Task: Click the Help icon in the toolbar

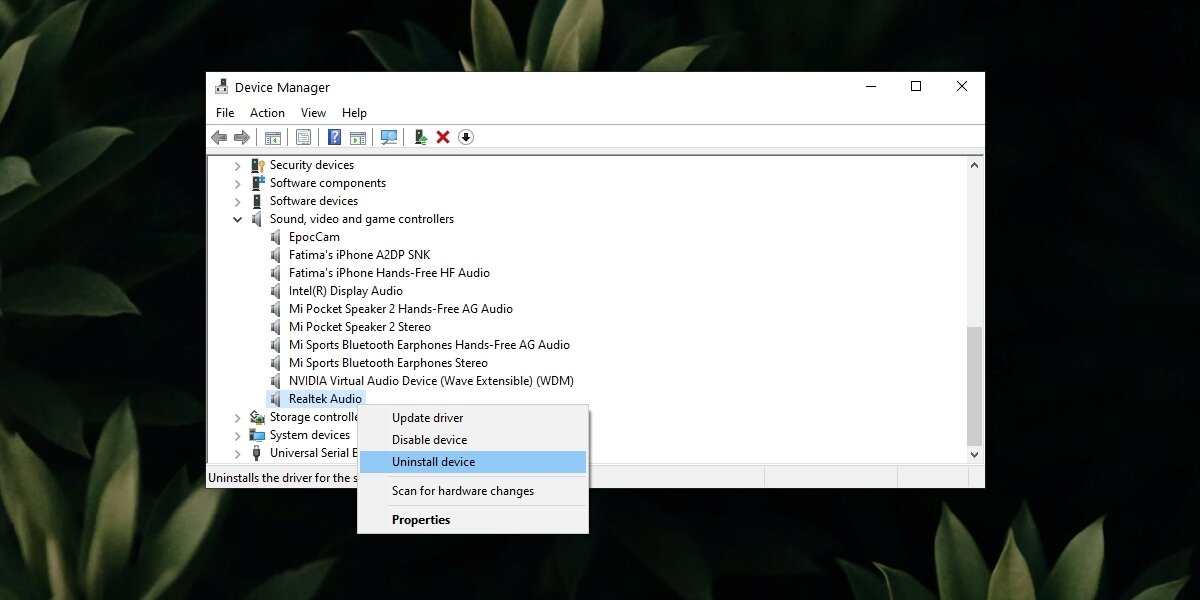Action: coord(334,137)
